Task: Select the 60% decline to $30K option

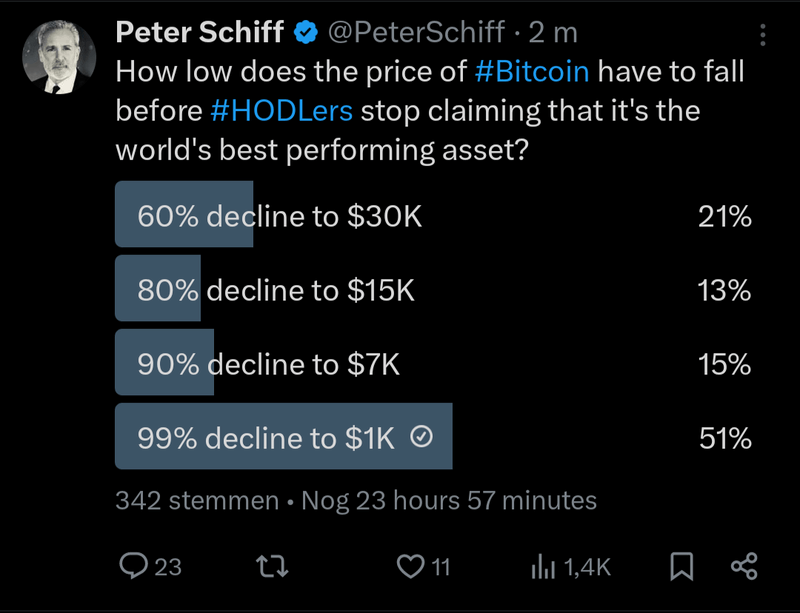Action: click(280, 216)
